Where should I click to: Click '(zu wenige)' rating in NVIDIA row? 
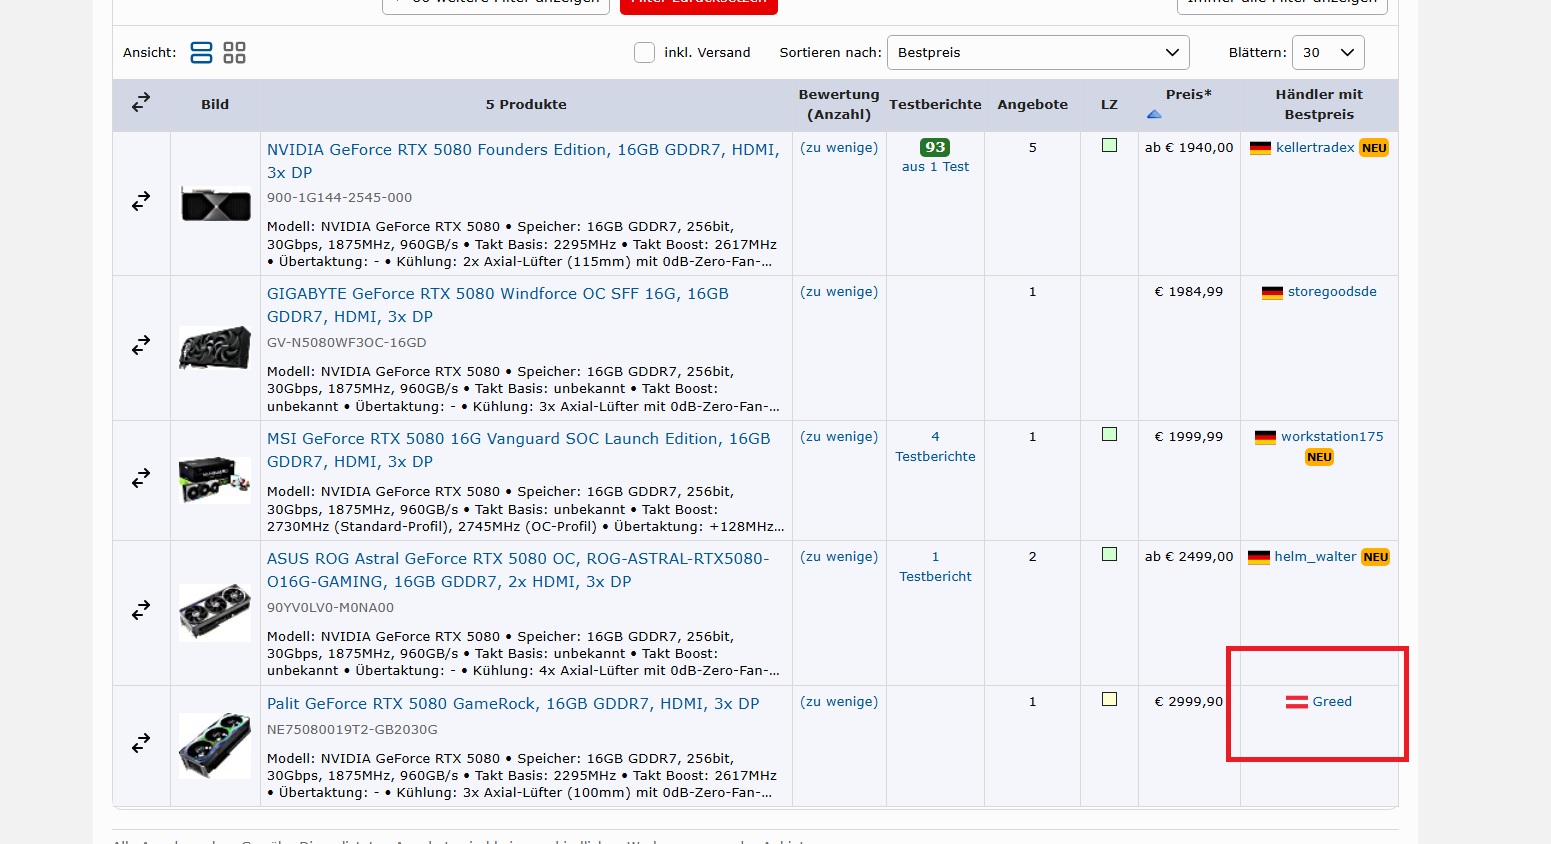click(x=839, y=148)
